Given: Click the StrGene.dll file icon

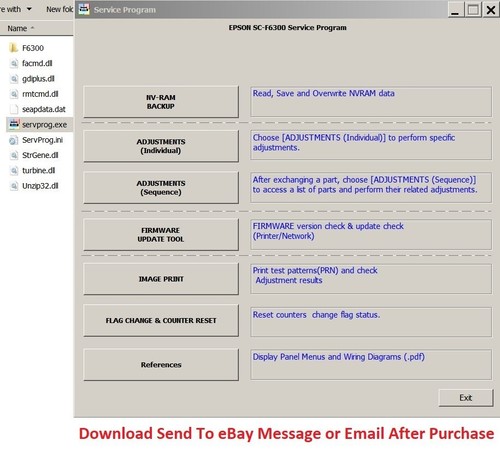Looking at the screenshot, I should tap(14, 155).
